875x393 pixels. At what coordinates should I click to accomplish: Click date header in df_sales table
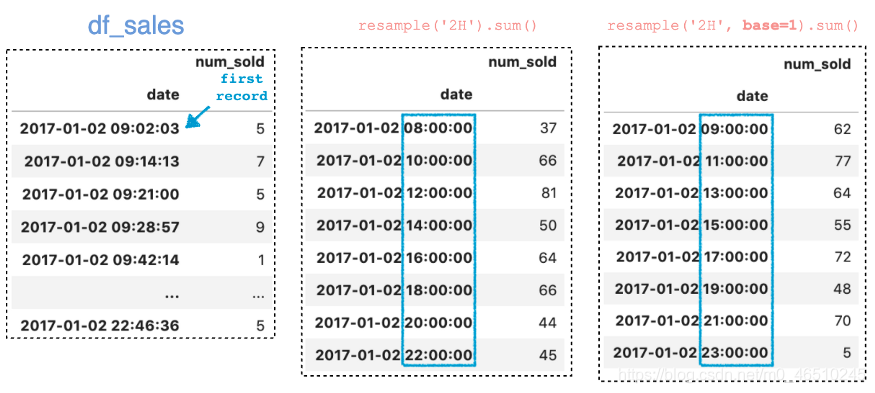point(164,94)
